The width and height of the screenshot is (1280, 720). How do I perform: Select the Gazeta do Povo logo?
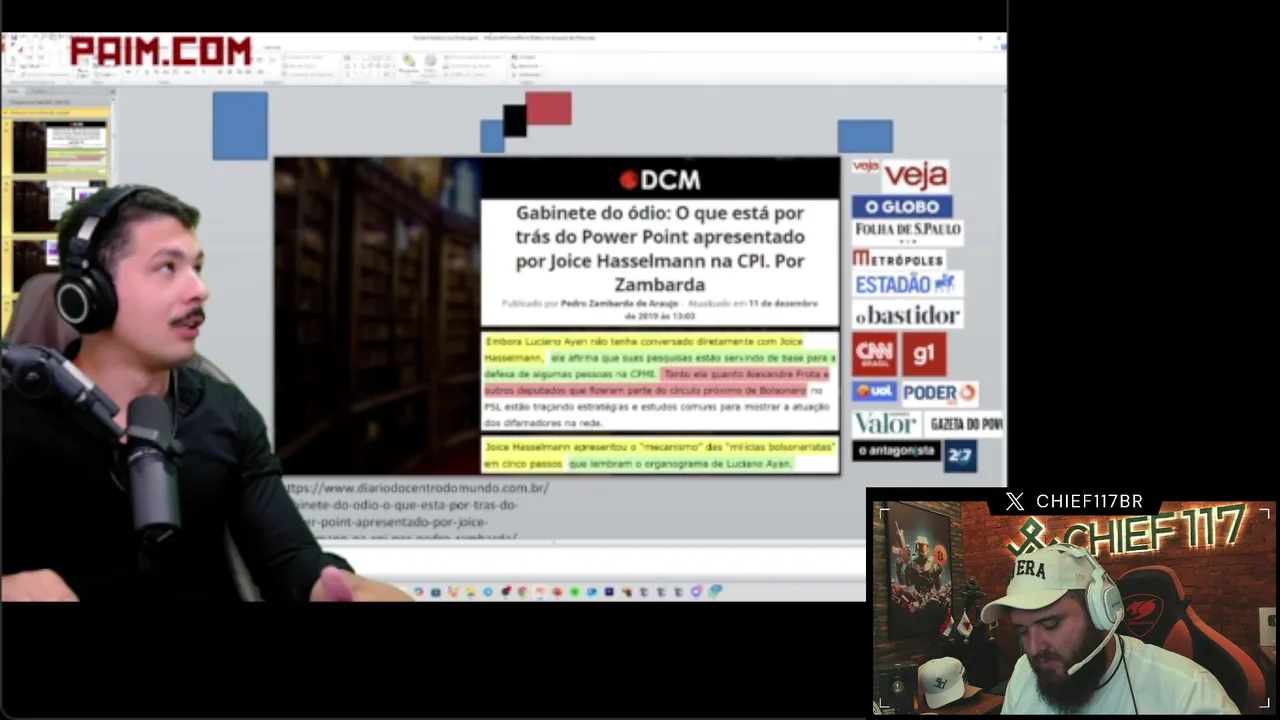click(x=965, y=424)
